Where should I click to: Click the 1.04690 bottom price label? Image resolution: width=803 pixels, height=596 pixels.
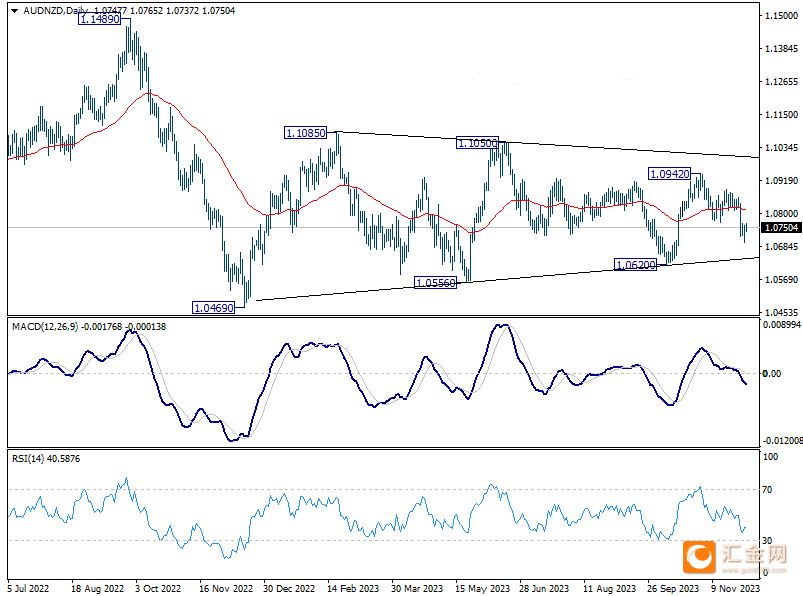point(213,308)
